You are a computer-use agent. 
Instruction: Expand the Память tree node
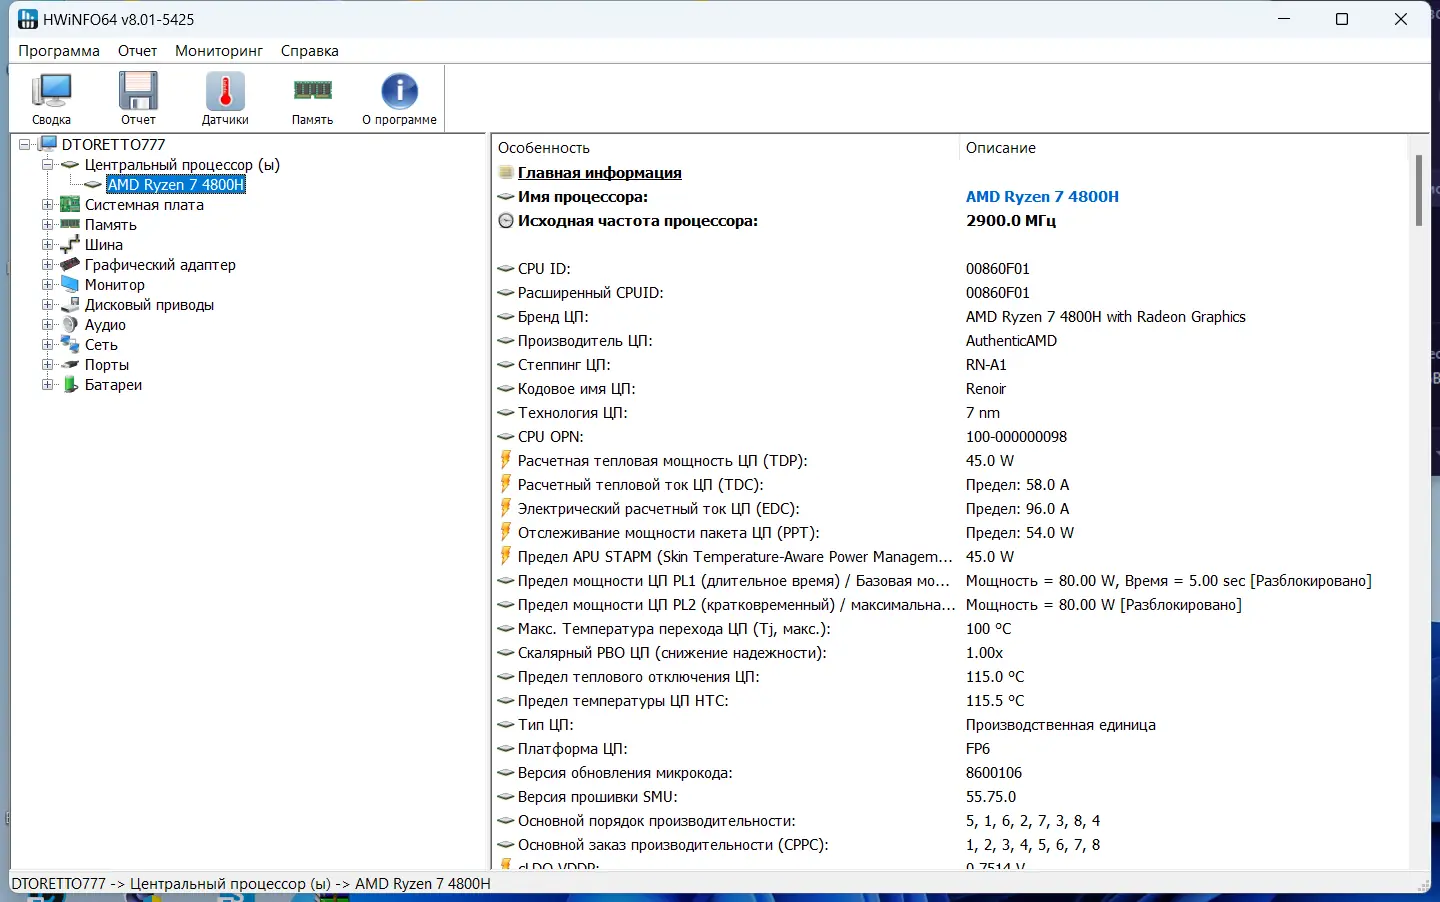(x=47, y=224)
